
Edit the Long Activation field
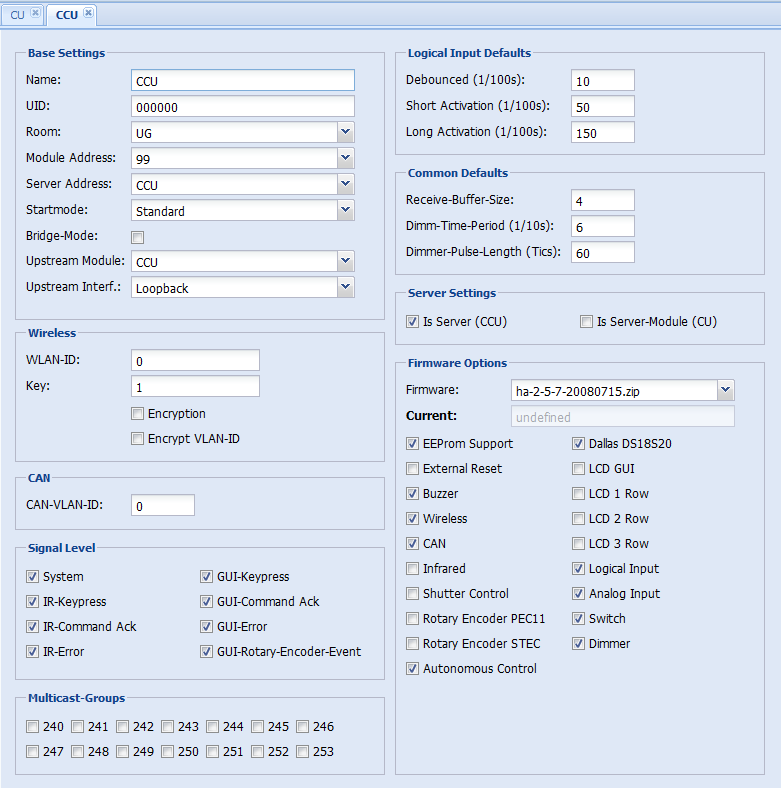[x=603, y=132]
